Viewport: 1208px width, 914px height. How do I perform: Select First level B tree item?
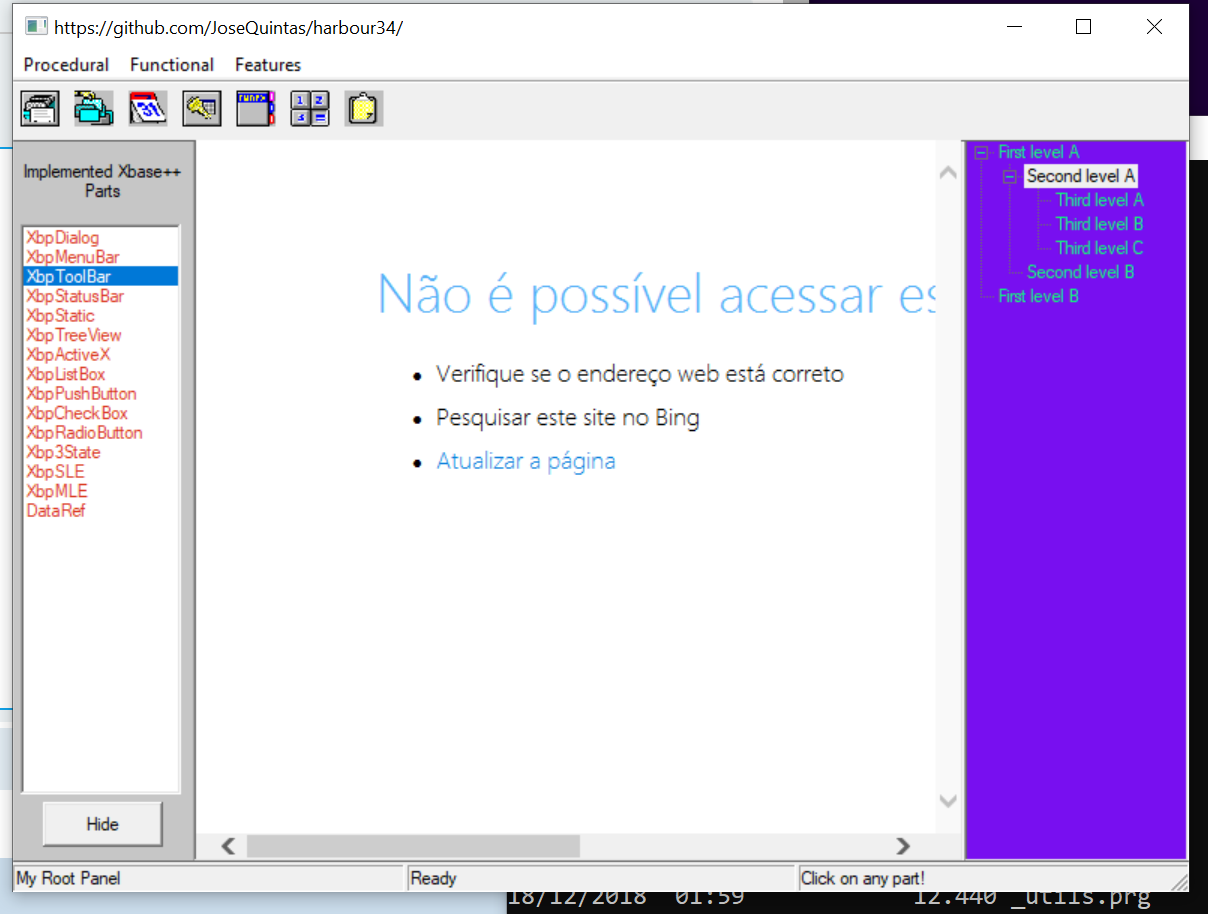tap(1038, 296)
